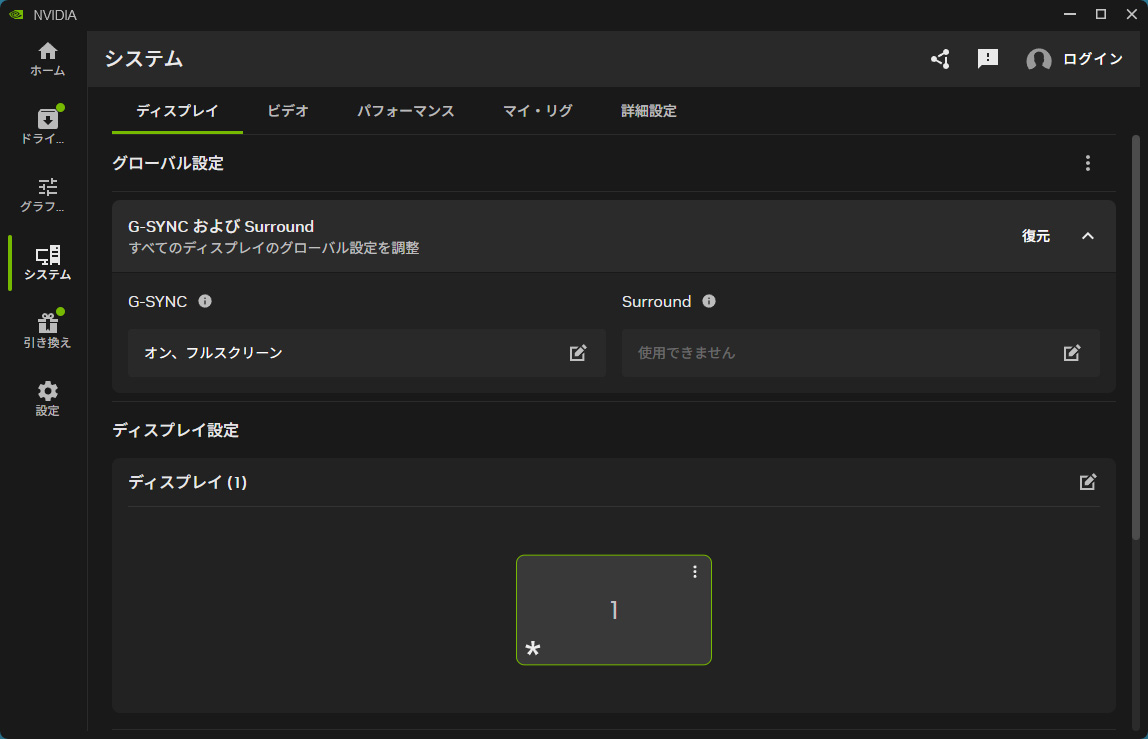This screenshot has width=1148, height=739.
Task: Switch to the パフォーマンス tab
Action: (x=406, y=111)
